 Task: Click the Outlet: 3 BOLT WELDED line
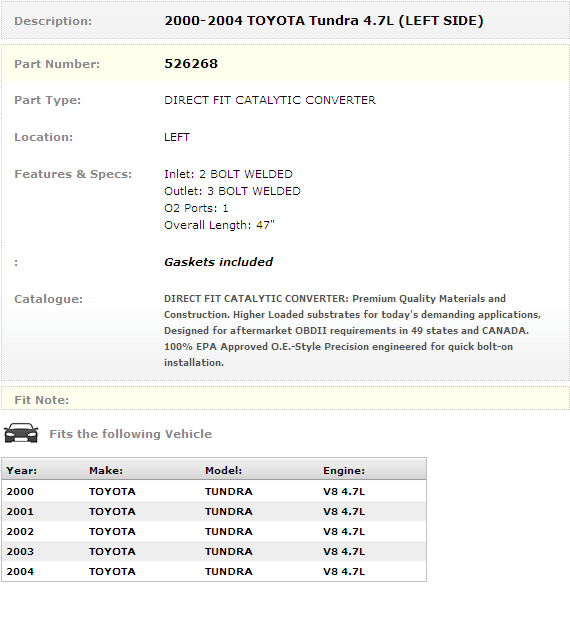point(232,191)
